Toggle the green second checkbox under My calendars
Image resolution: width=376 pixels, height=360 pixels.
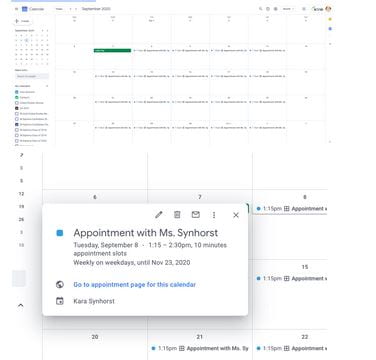coord(17,97)
